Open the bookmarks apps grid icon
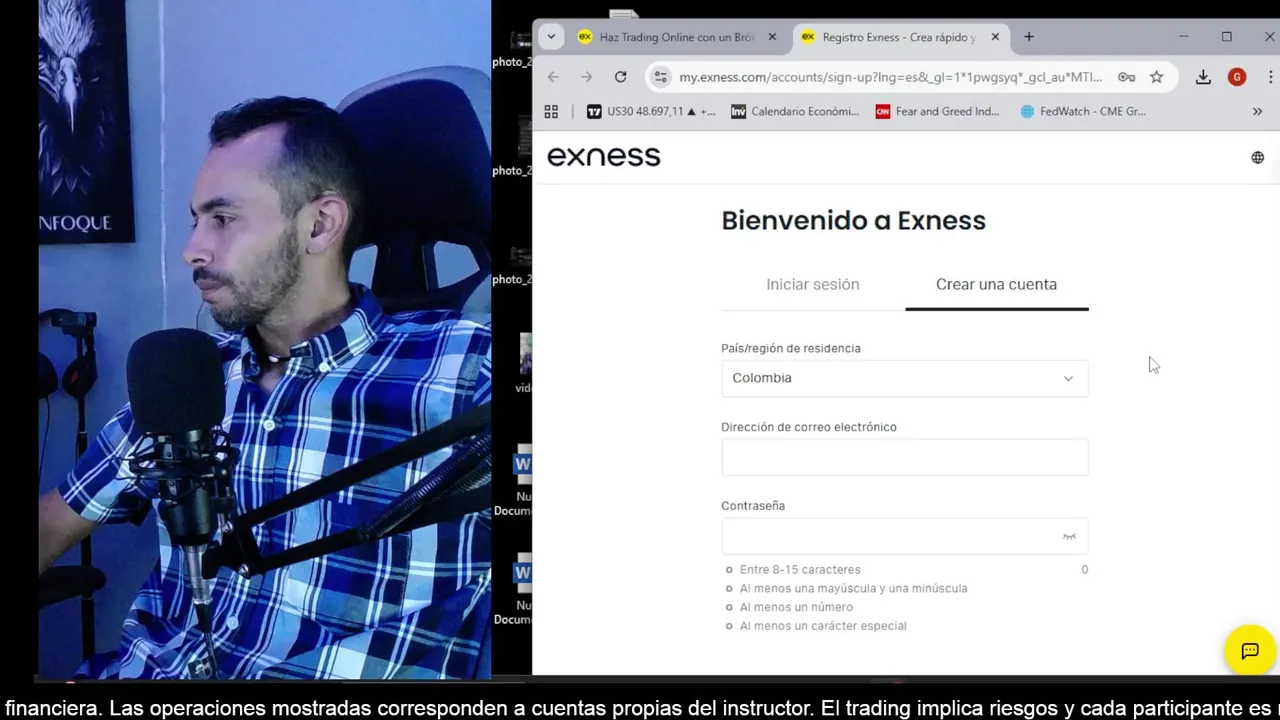 551,111
